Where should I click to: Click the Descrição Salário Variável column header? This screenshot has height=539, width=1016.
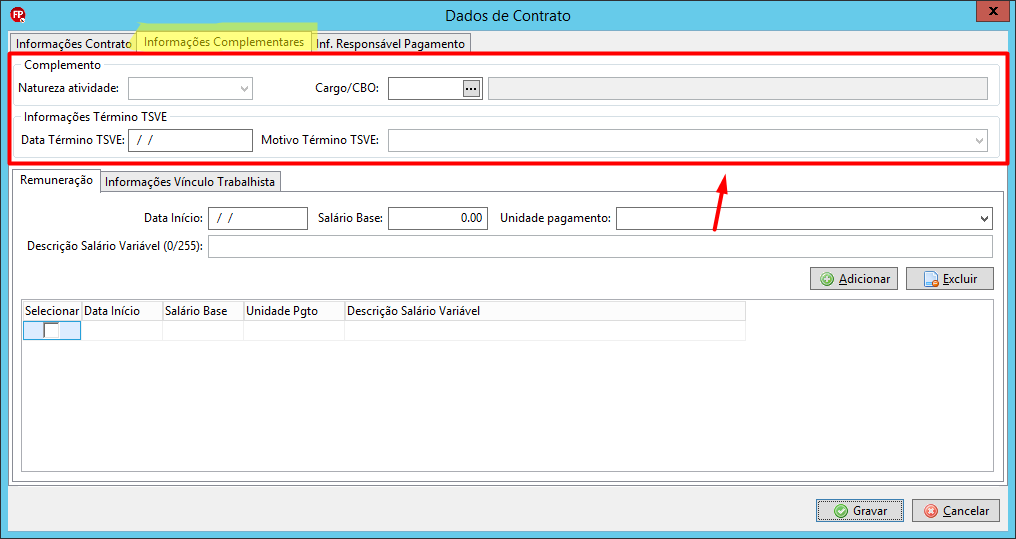[544, 311]
